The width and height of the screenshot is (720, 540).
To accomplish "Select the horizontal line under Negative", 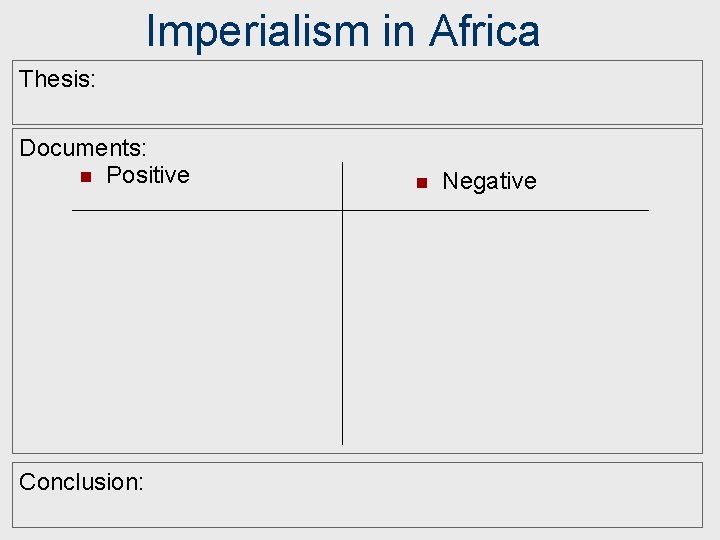I will coord(495,210).
